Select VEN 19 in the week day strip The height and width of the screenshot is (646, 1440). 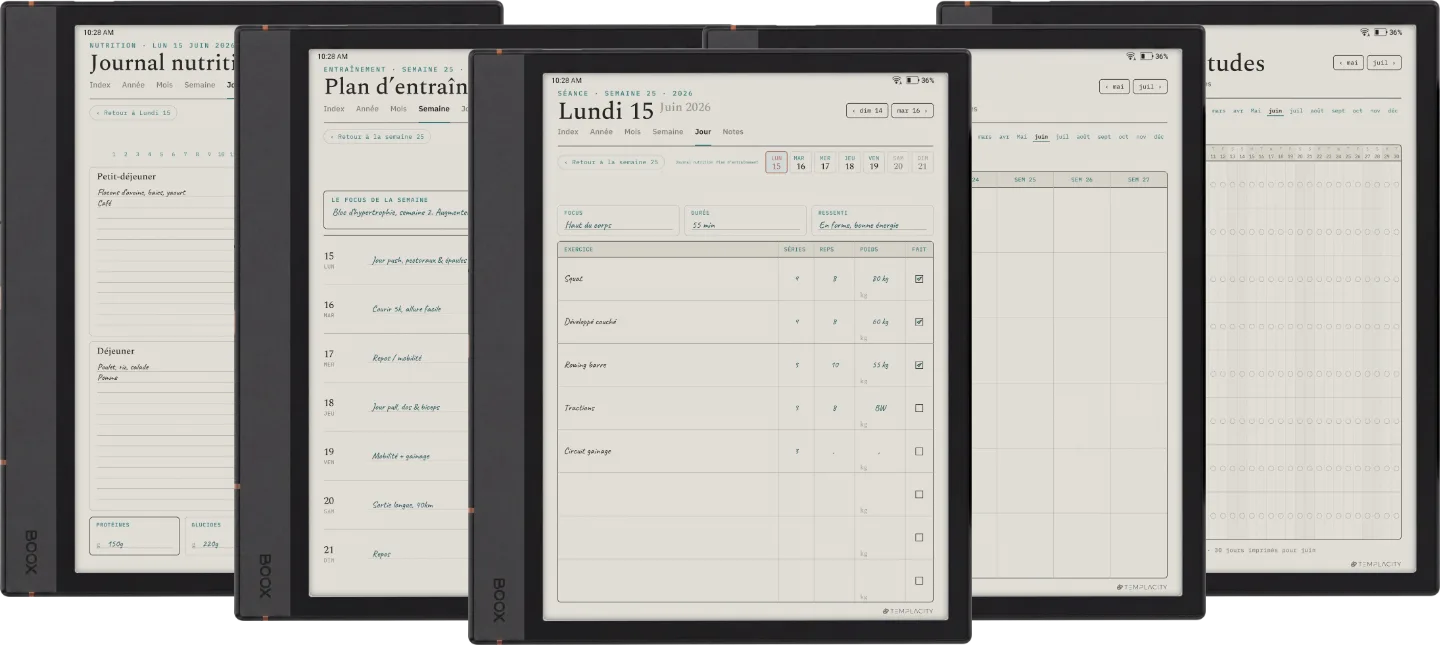coord(874,162)
